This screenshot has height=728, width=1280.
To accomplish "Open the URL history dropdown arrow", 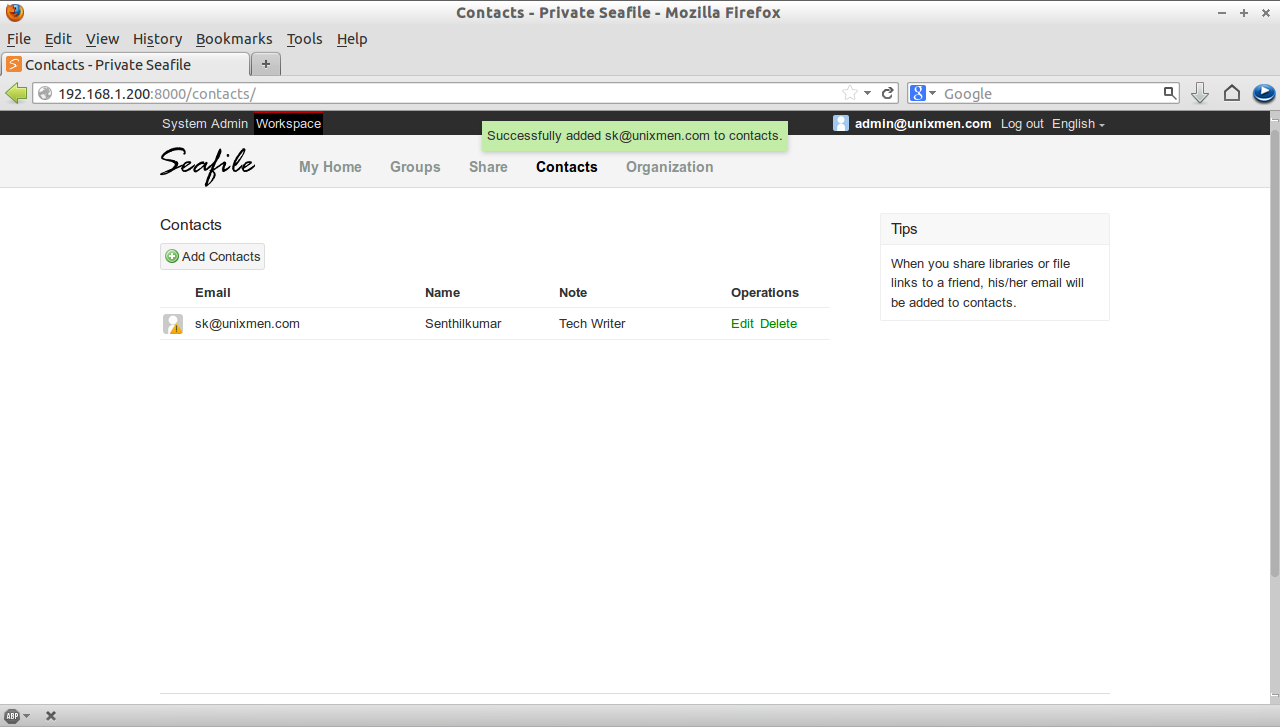I will tap(868, 93).
